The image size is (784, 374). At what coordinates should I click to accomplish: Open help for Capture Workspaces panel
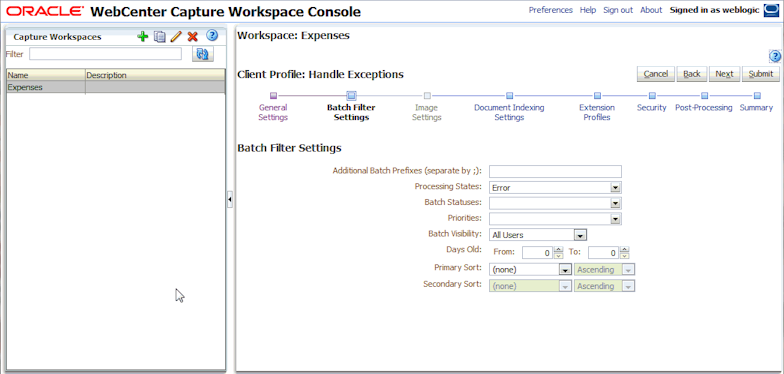tap(212, 36)
